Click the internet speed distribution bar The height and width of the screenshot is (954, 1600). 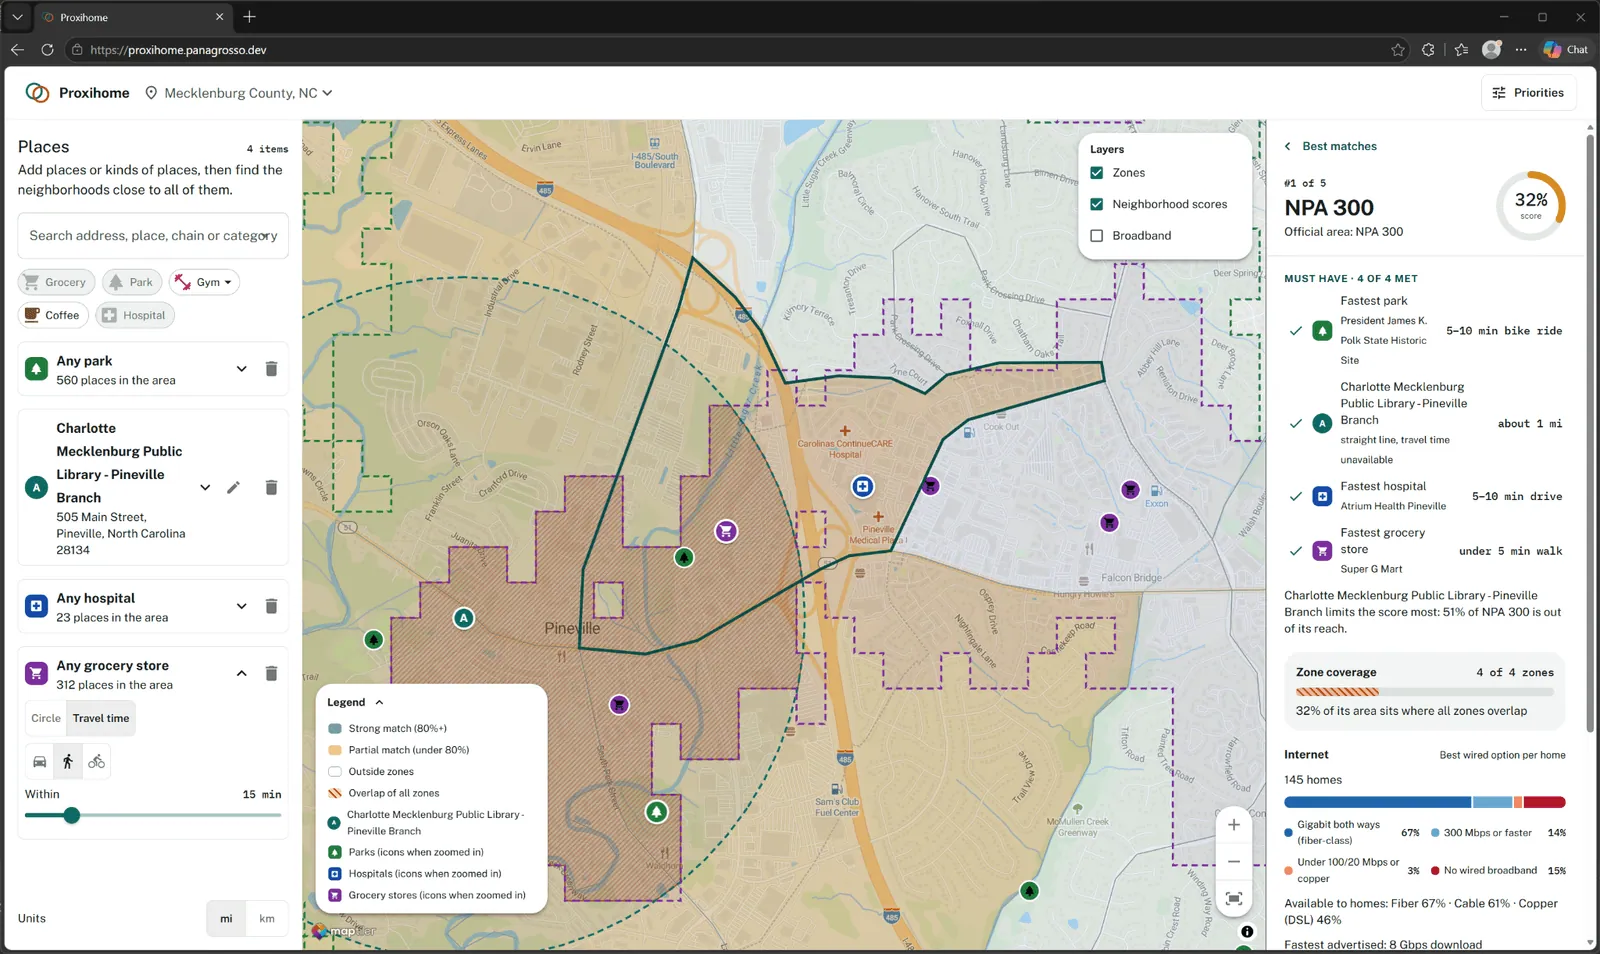click(x=1424, y=802)
